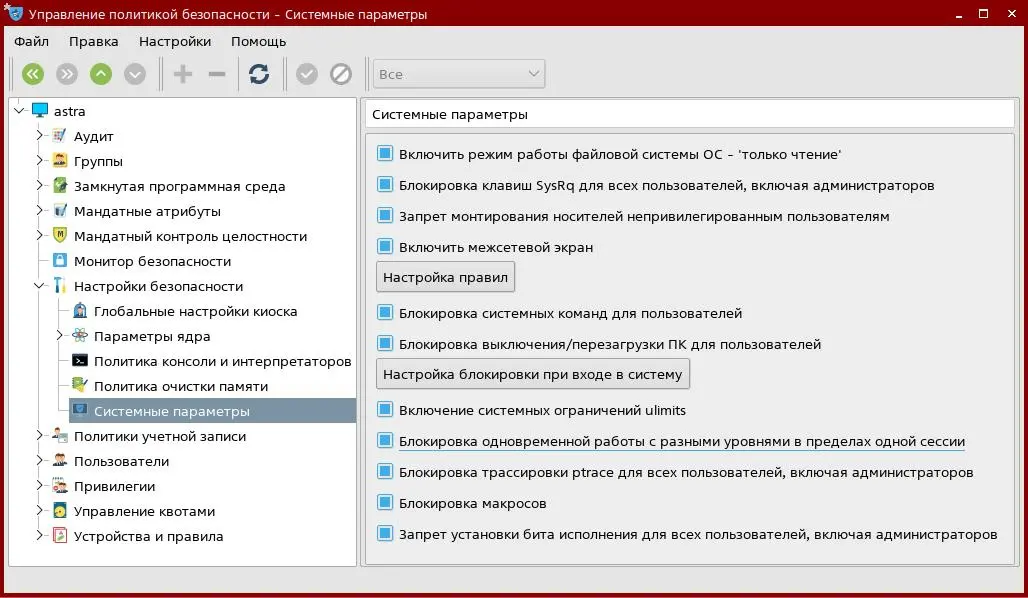Toggle SysRq keys blocking checkbox

tap(385, 184)
